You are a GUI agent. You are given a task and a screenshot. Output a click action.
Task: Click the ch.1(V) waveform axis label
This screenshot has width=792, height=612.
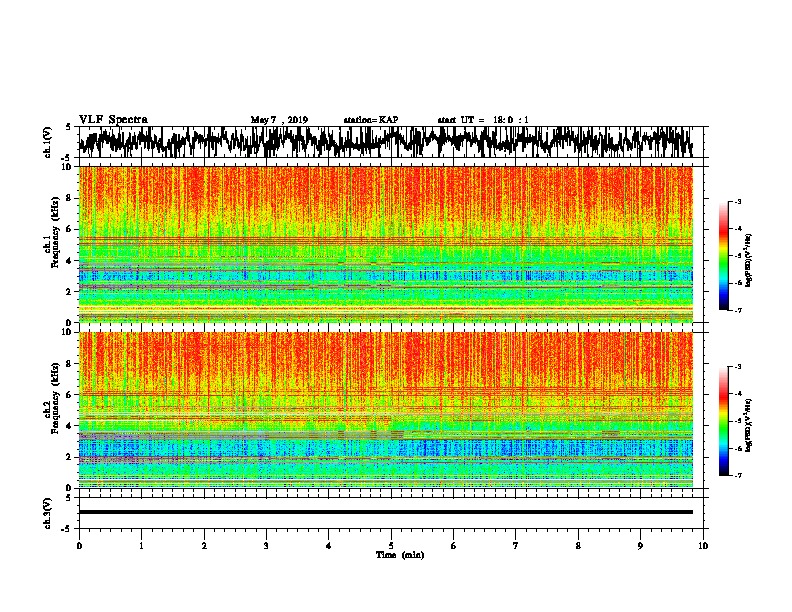(x=48, y=142)
